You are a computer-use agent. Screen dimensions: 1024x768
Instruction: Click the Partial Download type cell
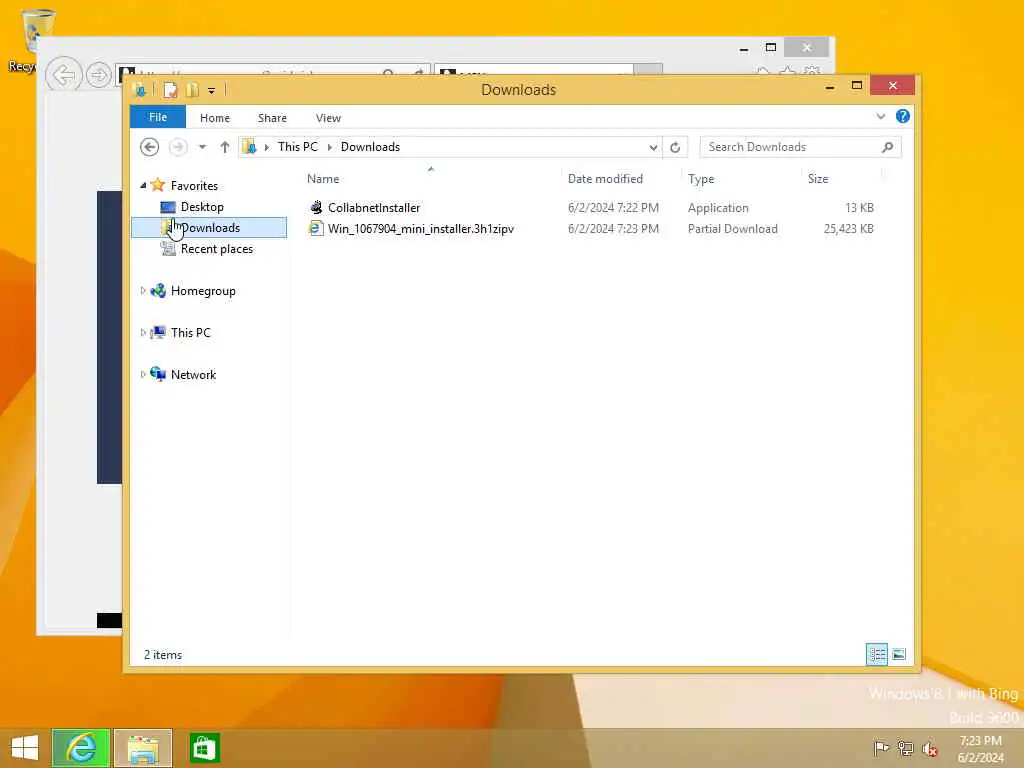732,229
